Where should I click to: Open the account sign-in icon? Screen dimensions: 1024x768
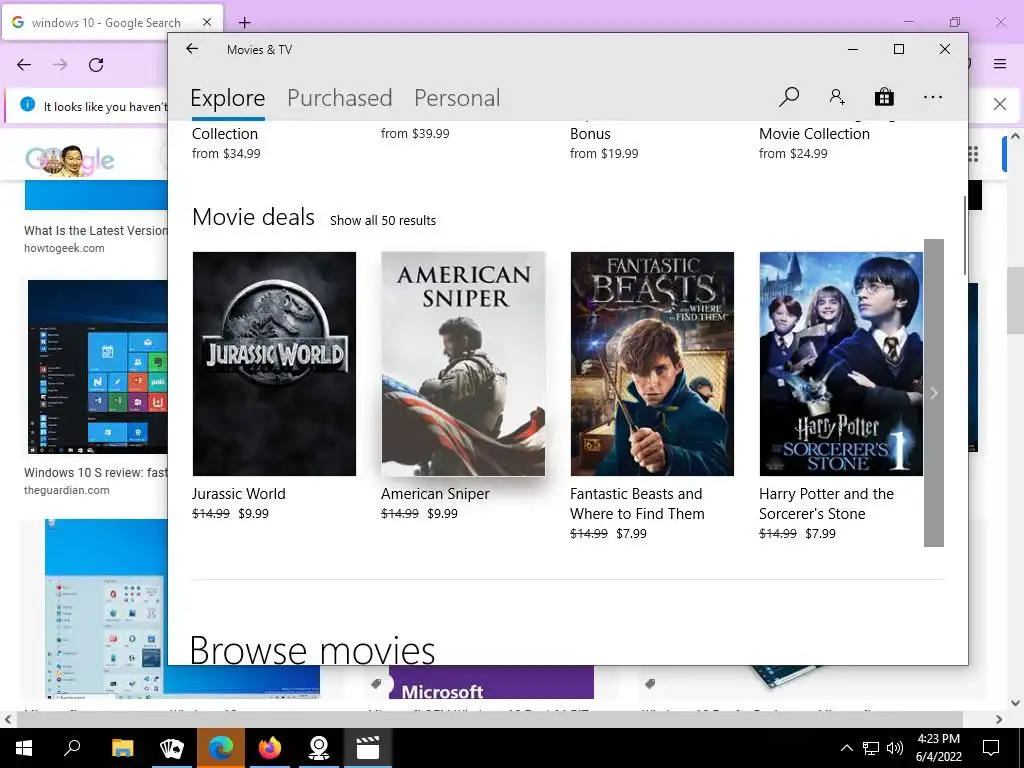(837, 97)
